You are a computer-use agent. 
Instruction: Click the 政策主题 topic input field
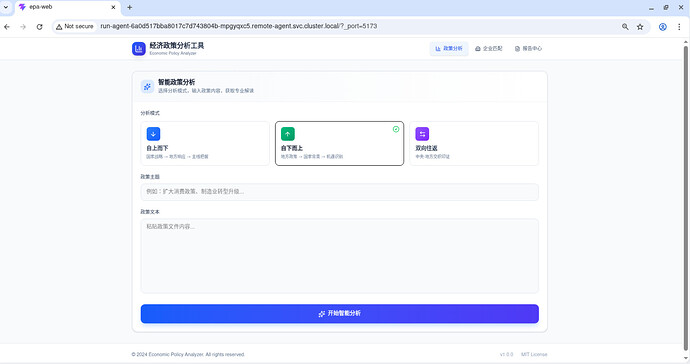340,192
